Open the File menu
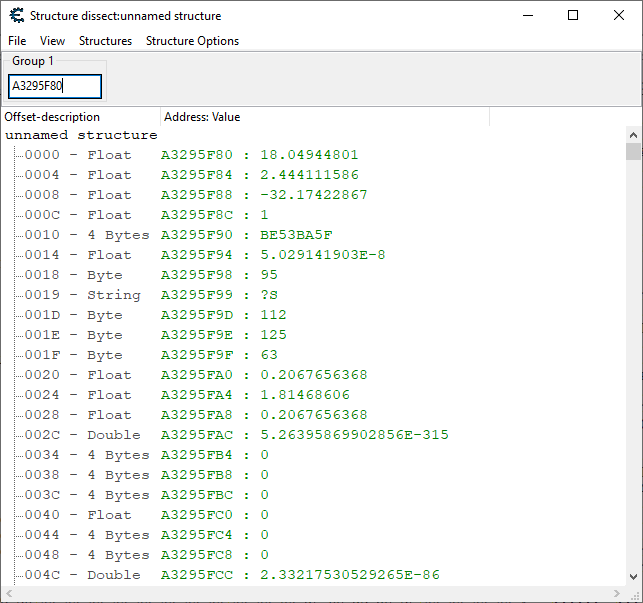Screen dimensions: 643x603 point(17,41)
